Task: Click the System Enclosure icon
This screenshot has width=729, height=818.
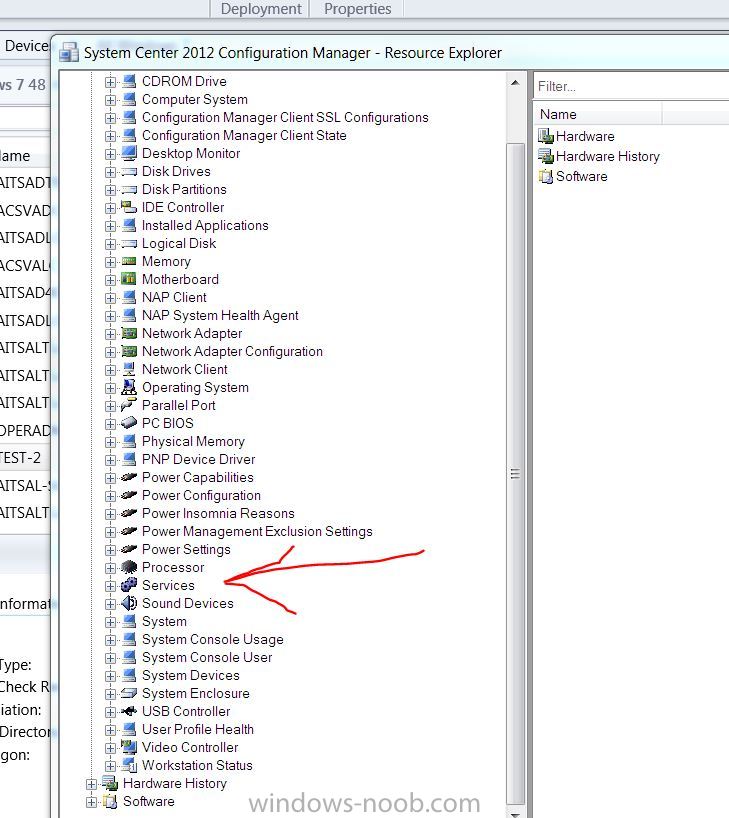Action: (129, 693)
